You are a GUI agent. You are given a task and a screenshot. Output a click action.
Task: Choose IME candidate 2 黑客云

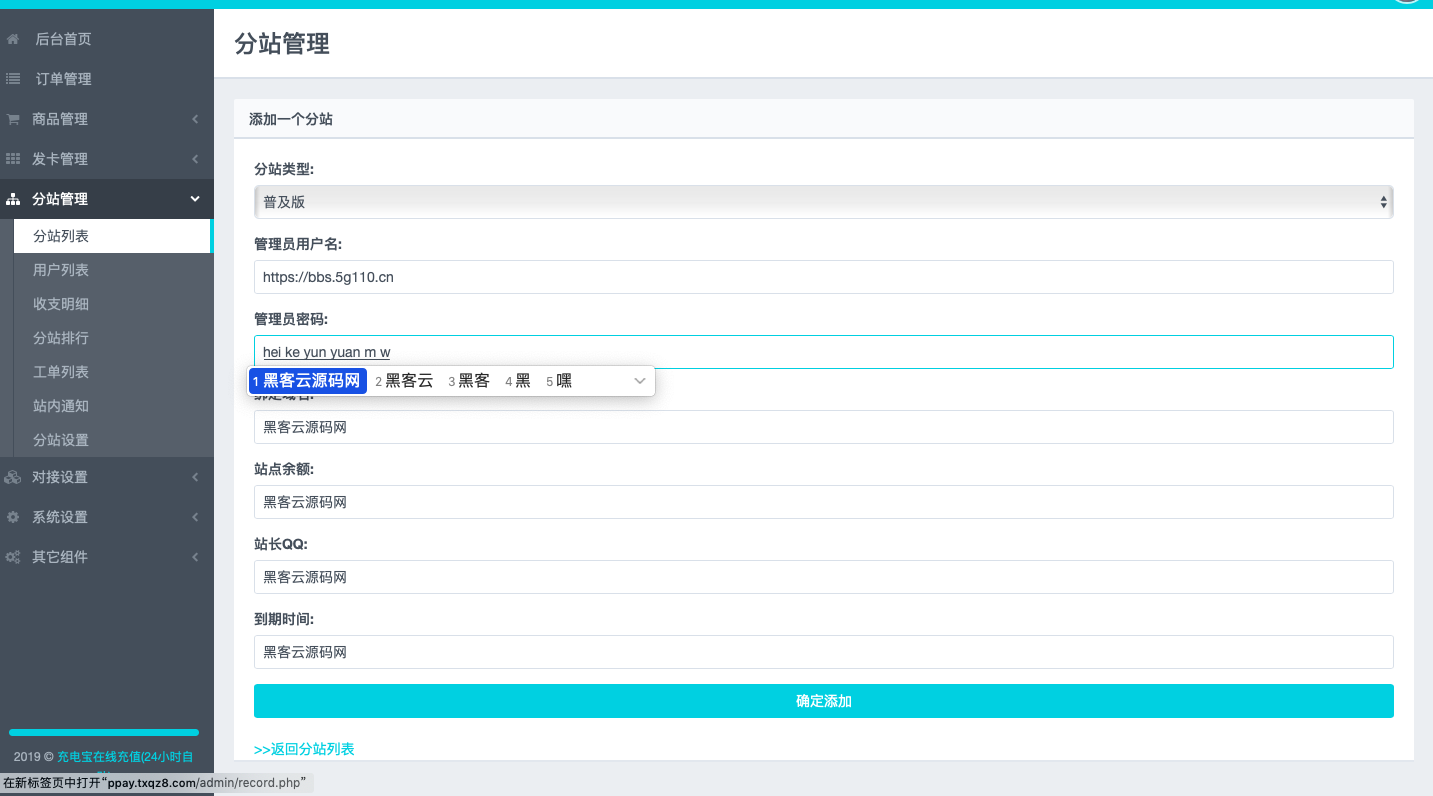click(x=405, y=381)
